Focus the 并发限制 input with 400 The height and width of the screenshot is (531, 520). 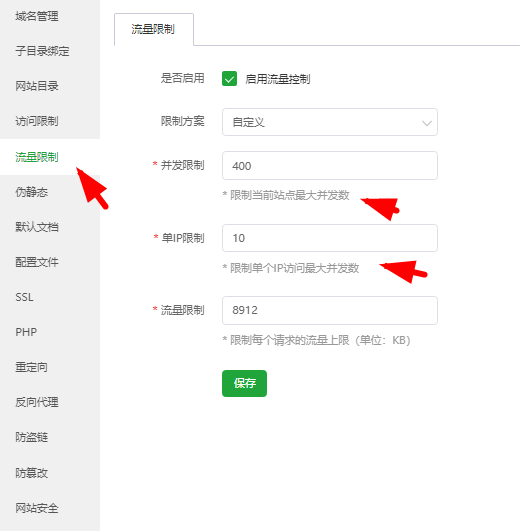click(330, 166)
